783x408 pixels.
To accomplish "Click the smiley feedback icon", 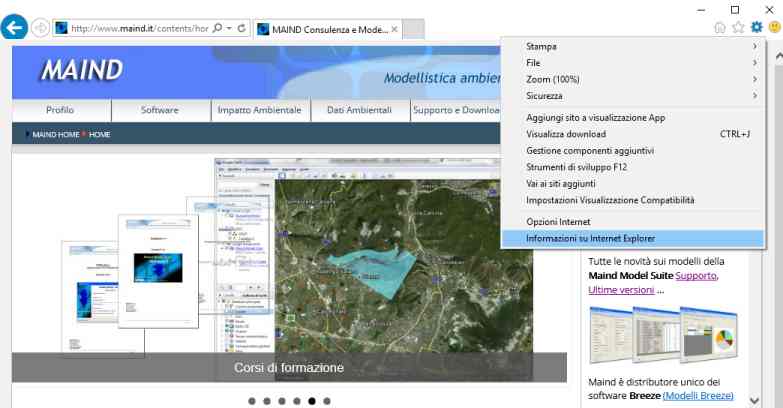I will click(x=775, y=27).
